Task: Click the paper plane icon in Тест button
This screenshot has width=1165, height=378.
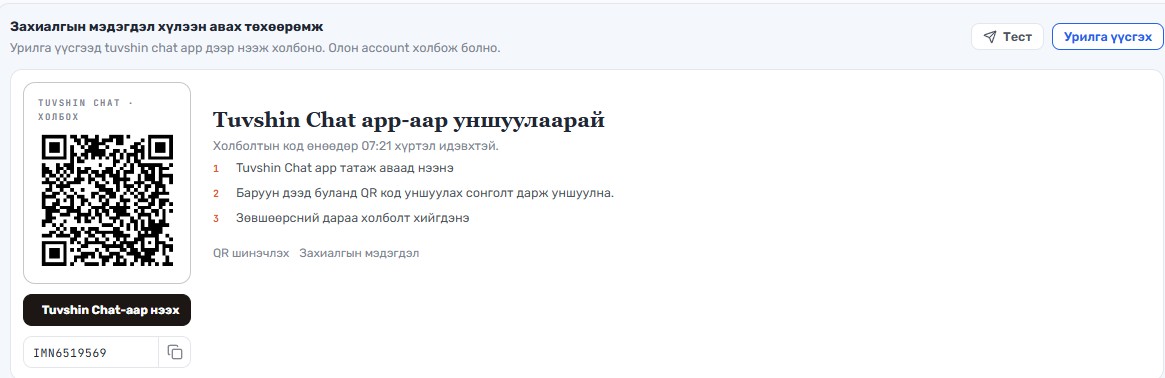Action: pyautogui.click(x=990, y=37)
